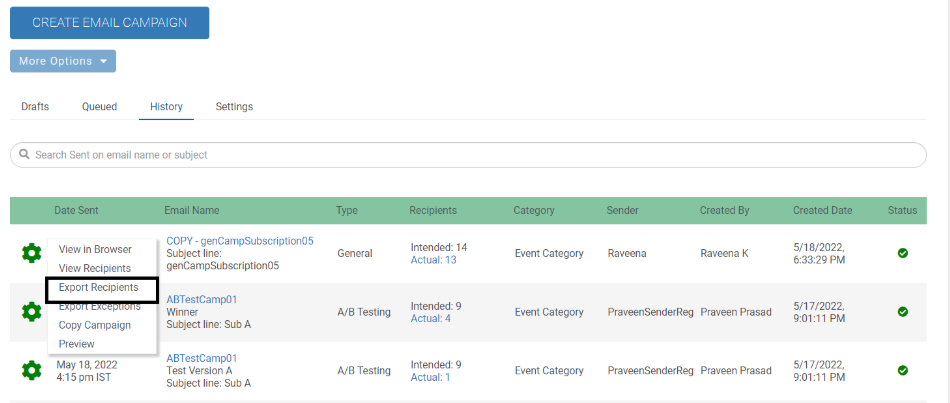Click green status checkmark for Winner row
Viewport: 950px width, 403px height.
pos(902,312)
